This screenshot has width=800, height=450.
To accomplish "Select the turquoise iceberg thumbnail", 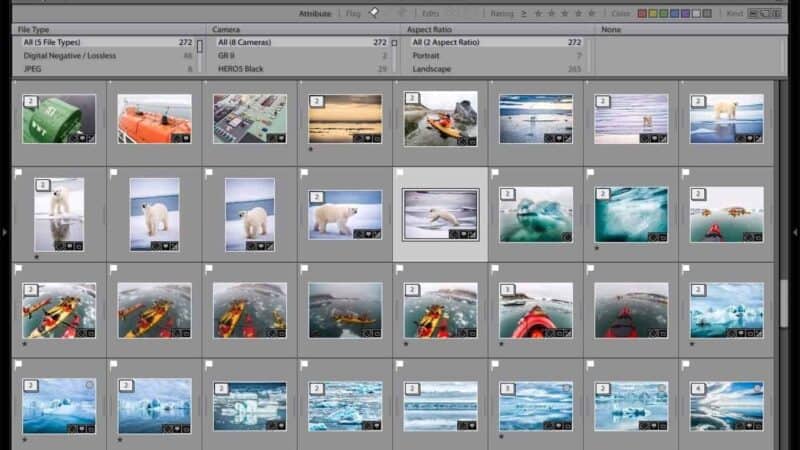I will (x=536, y=214).
